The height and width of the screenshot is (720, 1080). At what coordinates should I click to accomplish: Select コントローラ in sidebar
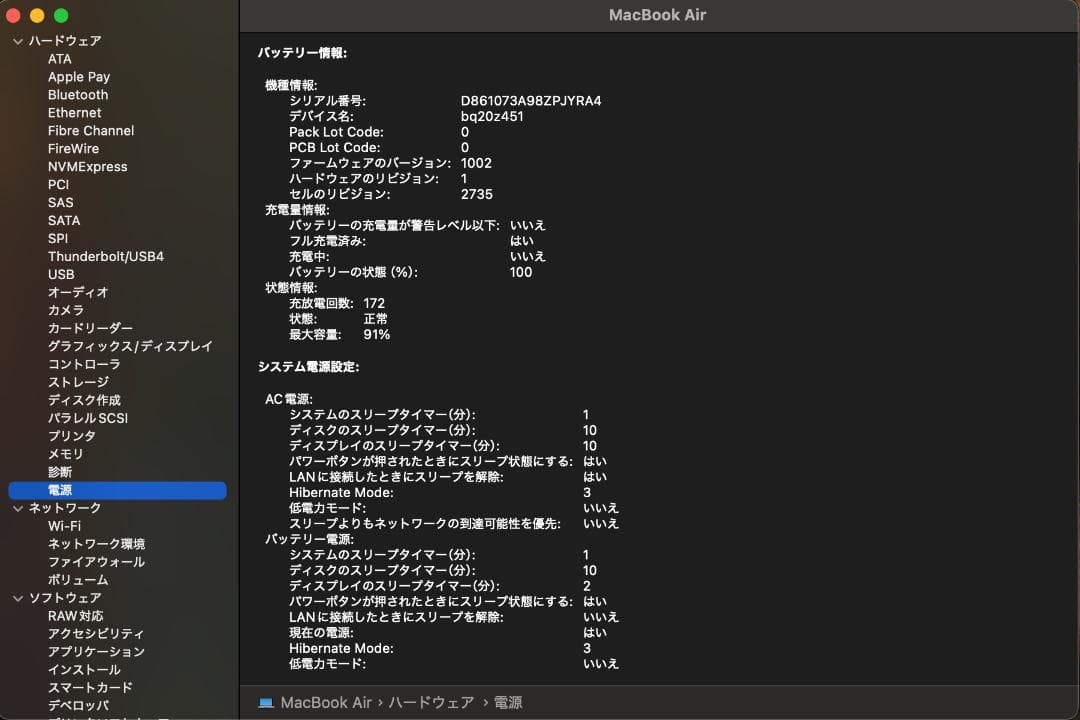coord(84,364)
